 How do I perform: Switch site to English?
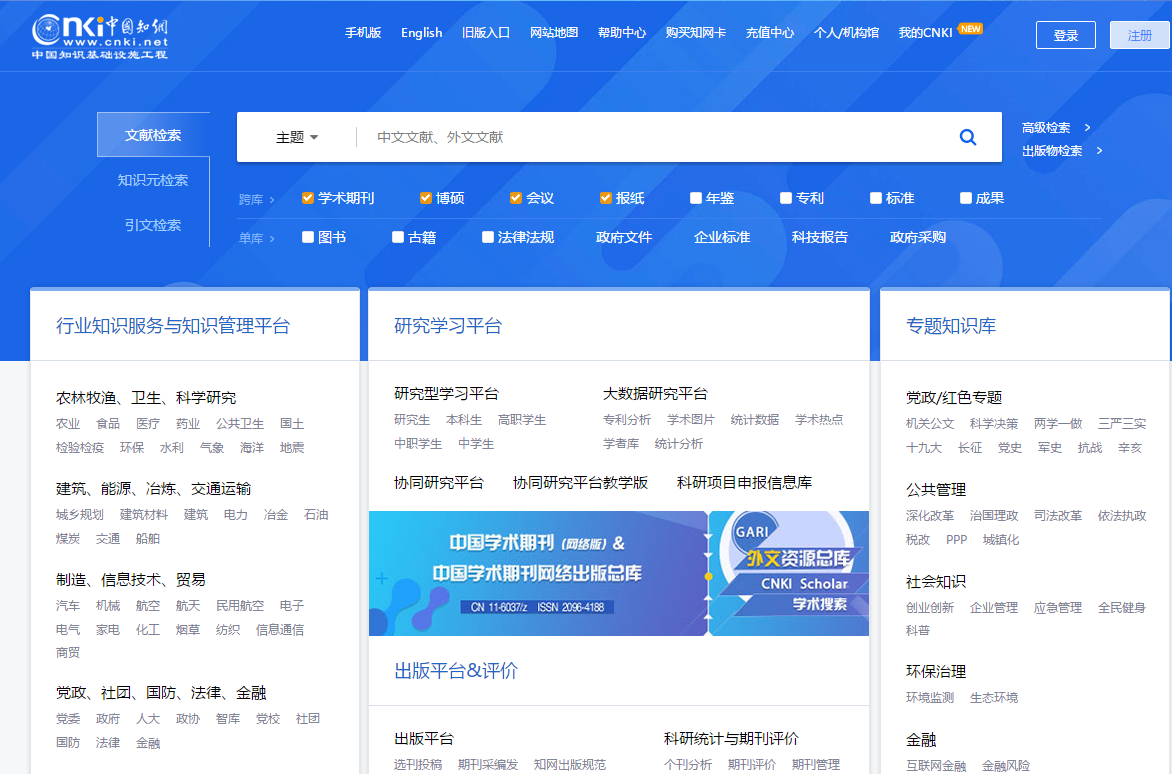[422, 33]
